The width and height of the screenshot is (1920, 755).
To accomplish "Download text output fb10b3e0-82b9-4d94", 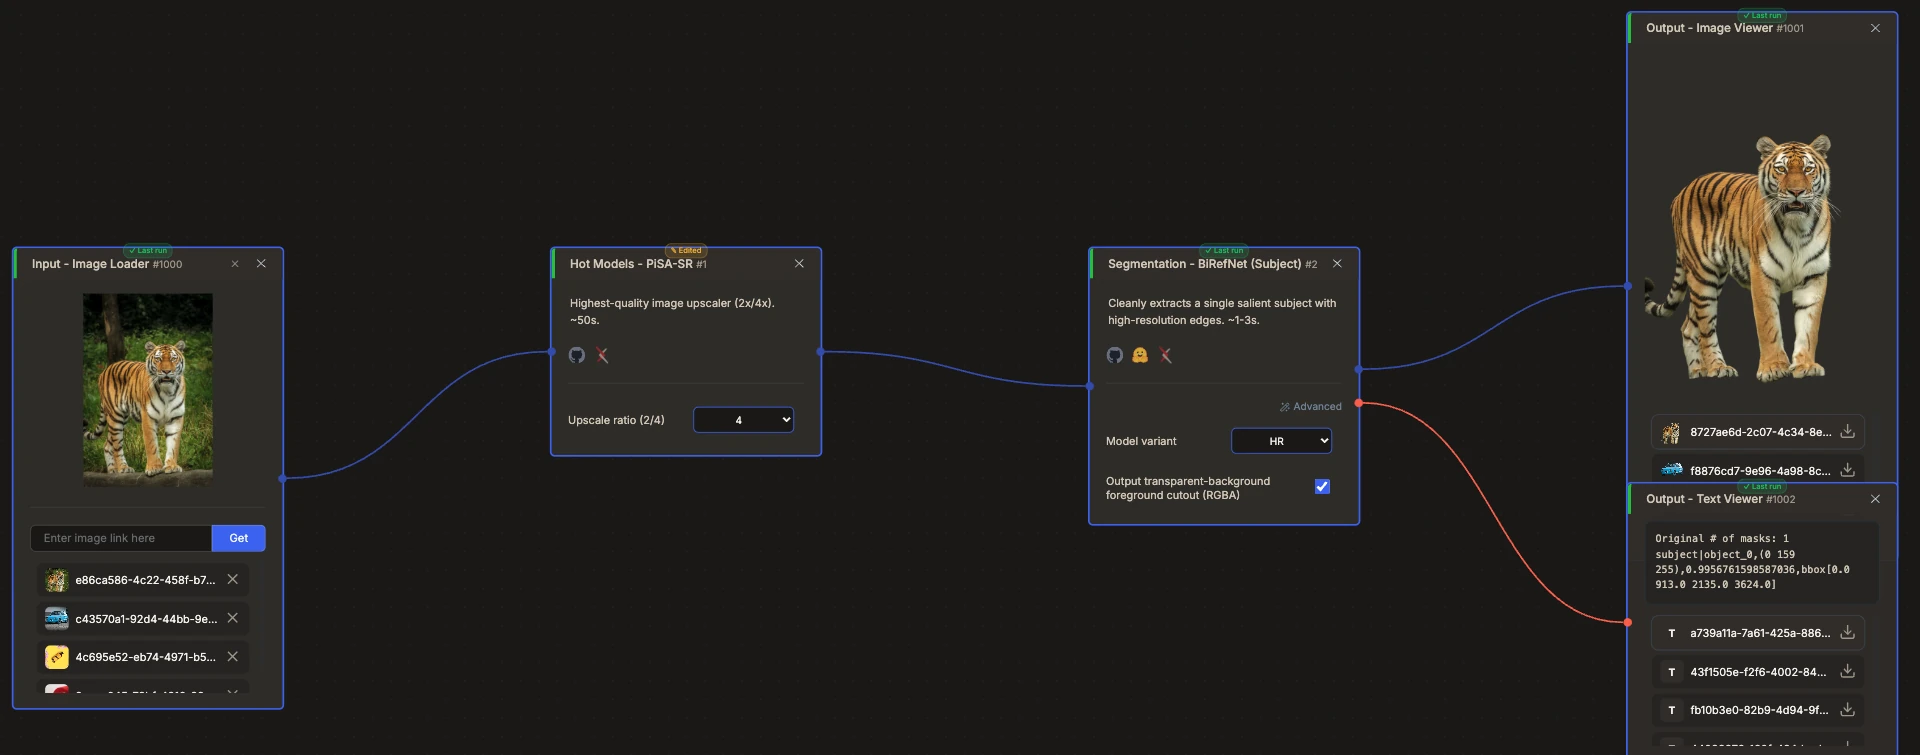I will pos(1847,710).
